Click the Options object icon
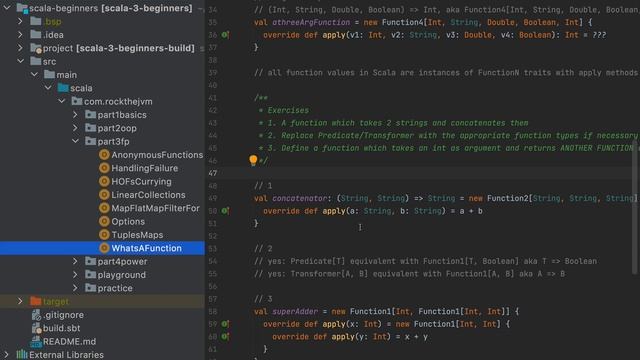 click(x=104, y=221)
